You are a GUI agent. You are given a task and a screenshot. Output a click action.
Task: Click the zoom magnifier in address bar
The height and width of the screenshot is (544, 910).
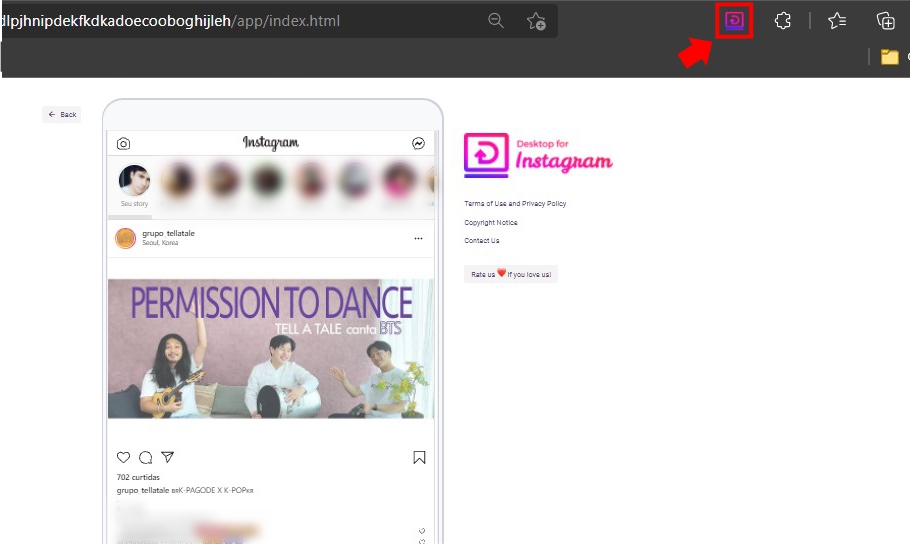496,21
